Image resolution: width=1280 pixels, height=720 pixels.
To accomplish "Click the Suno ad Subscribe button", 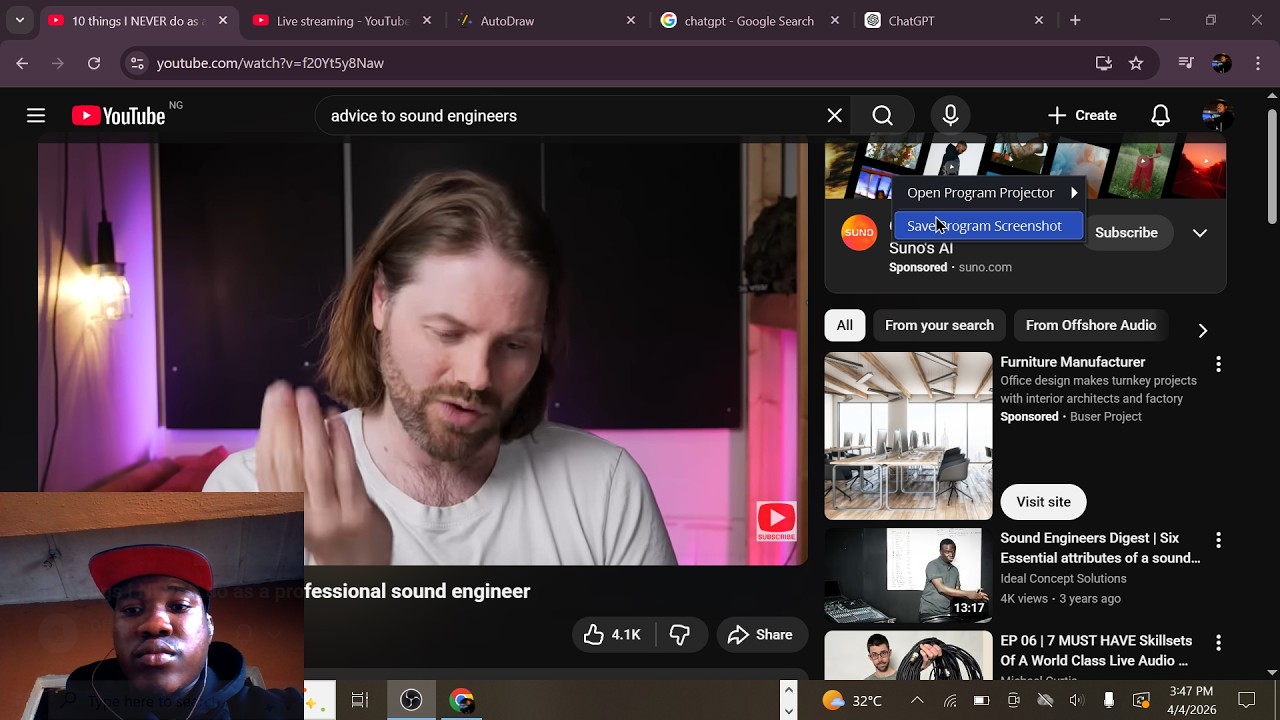I will [x=1126, y=233].
